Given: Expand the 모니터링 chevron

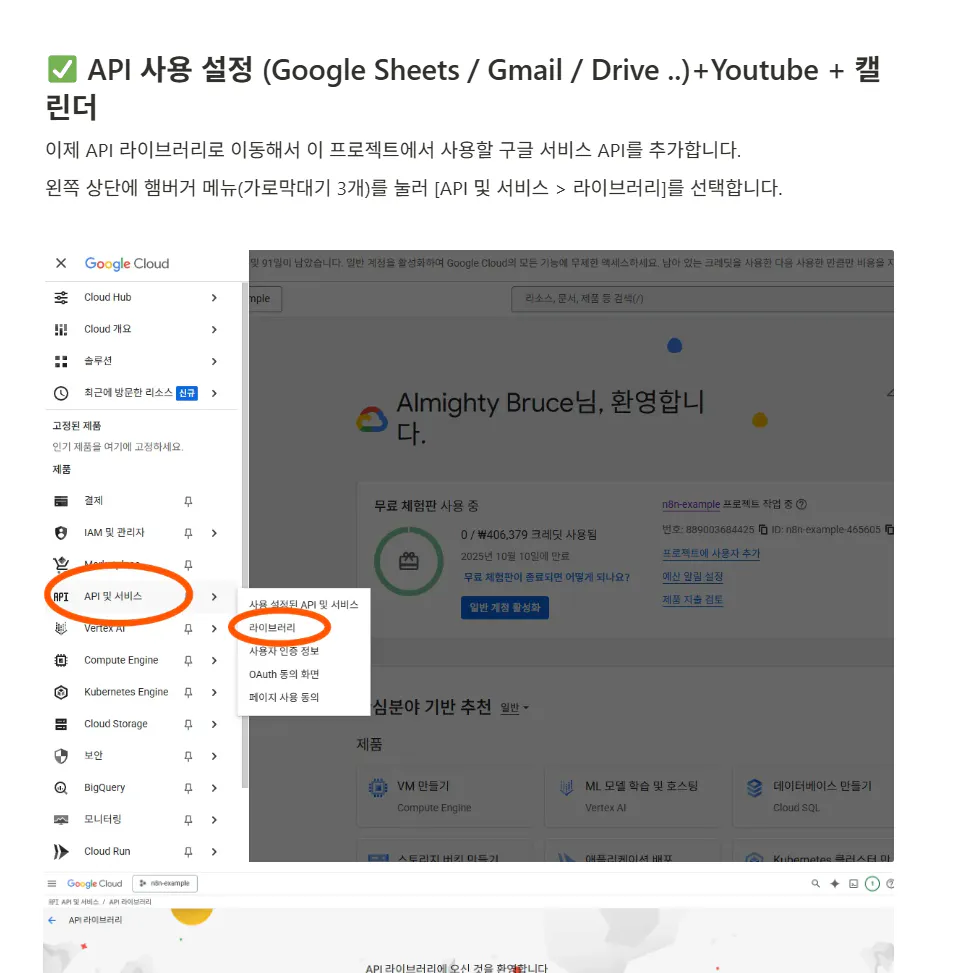Looking at the screenshot, I should pos(214,820).
